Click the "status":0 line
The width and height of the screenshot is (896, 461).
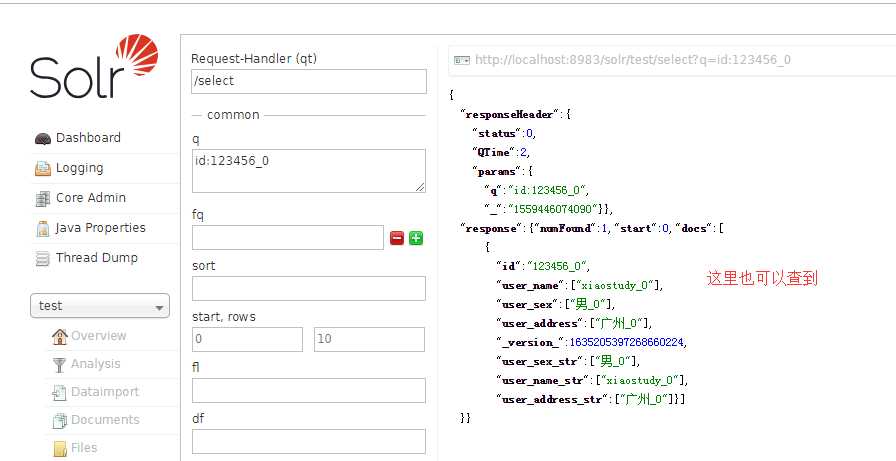(504, 133)
